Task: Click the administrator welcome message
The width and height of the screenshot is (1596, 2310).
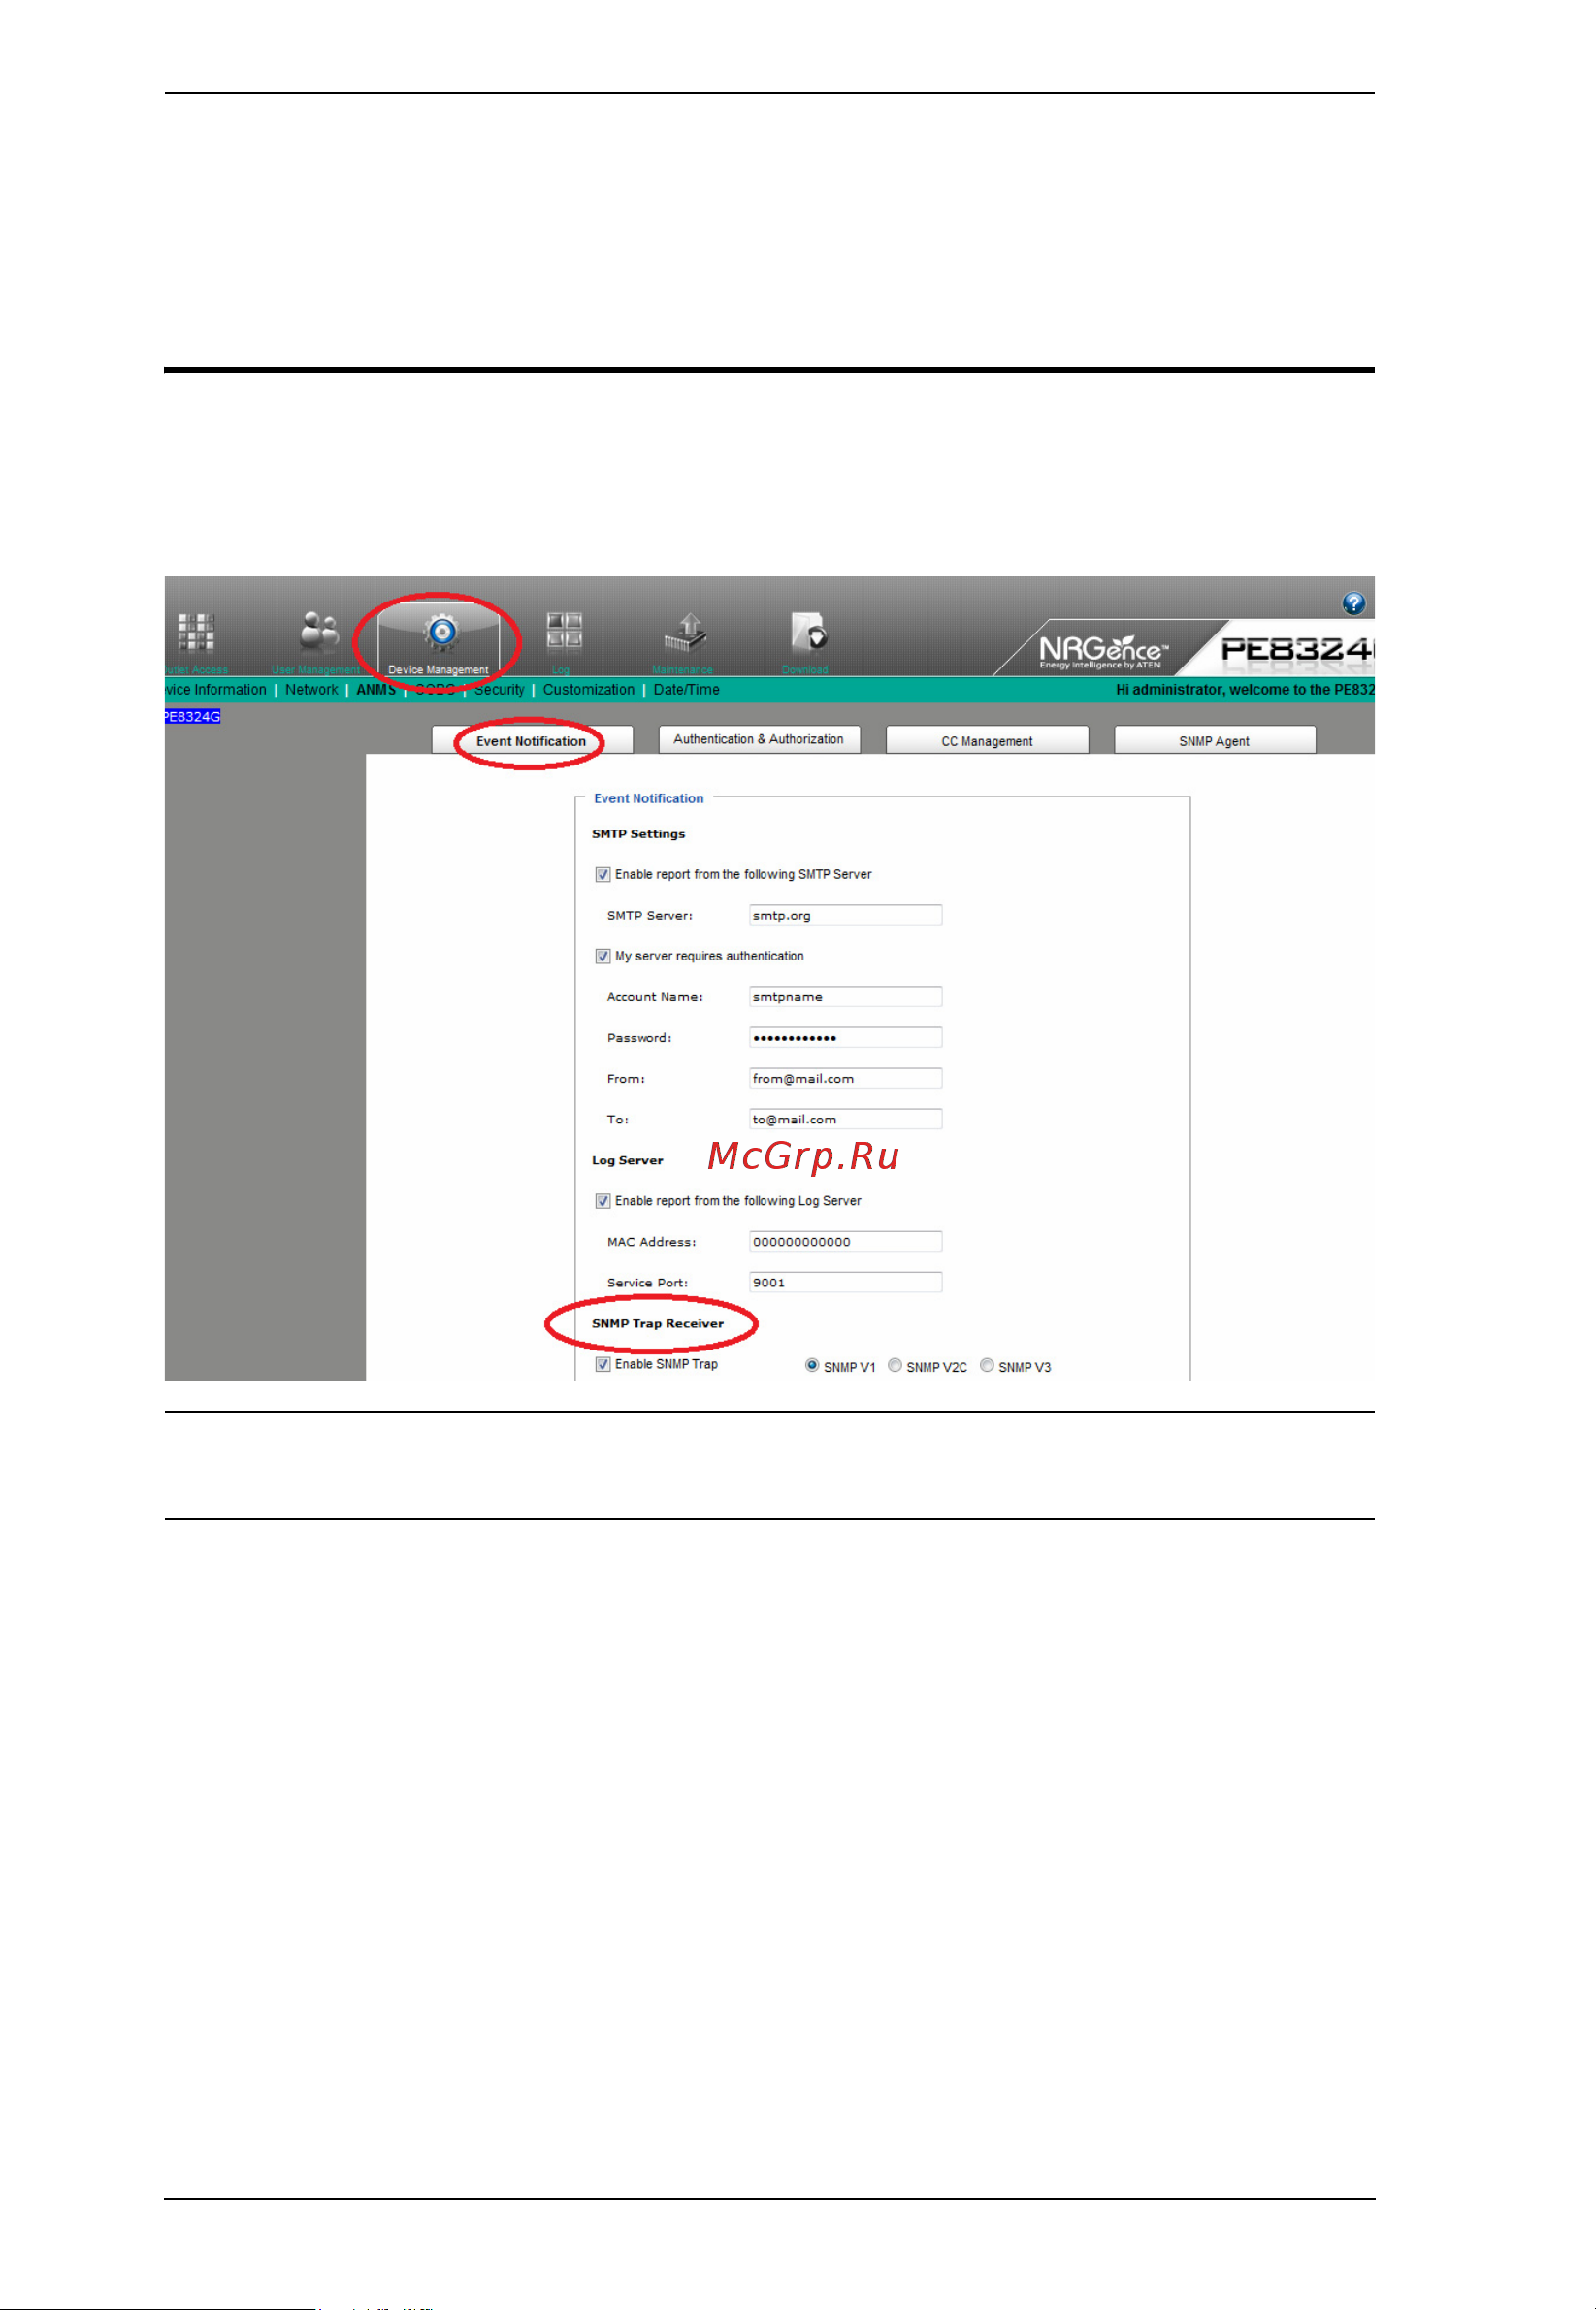Action: (x=1245, y=690)
